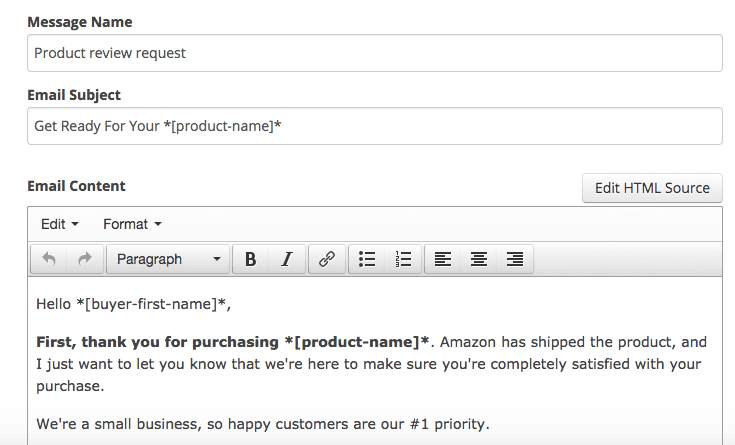The height and width of the screenshot is (445, 735).
Task: Click the dropdown arrow beside Paragraph
Action: (217, 259)
